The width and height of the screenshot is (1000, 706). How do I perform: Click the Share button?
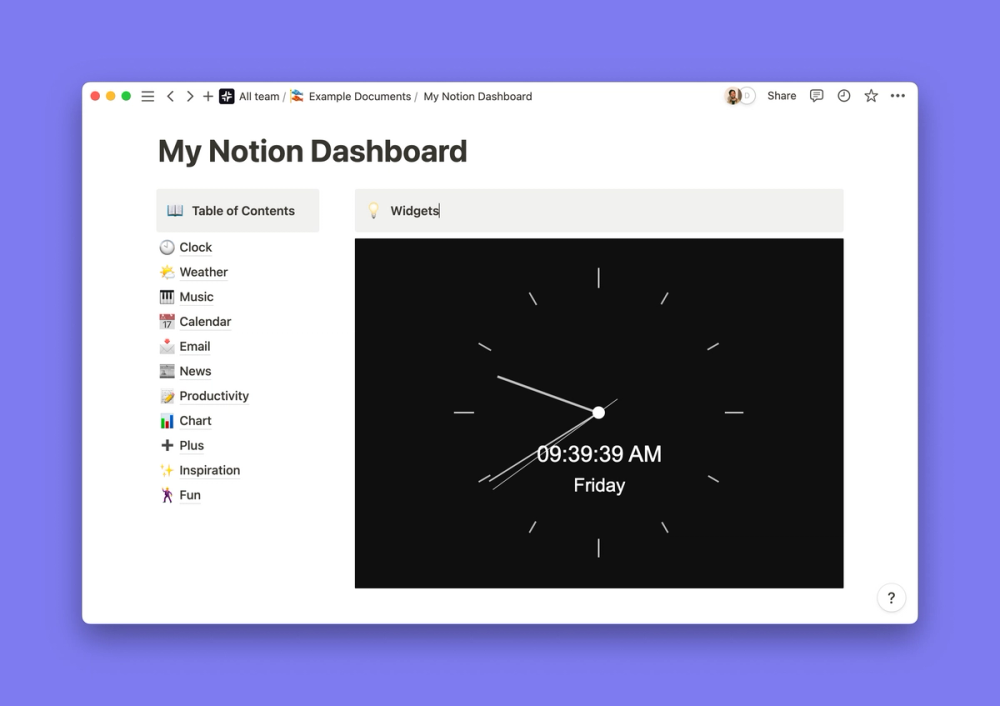(x=781, y=95)
